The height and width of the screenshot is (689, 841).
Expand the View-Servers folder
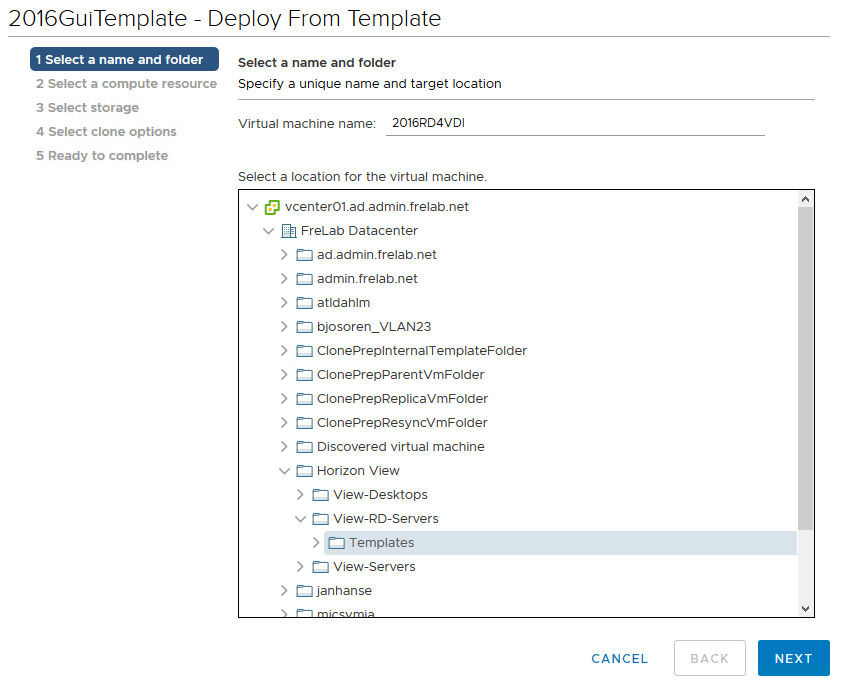(300, 567)
